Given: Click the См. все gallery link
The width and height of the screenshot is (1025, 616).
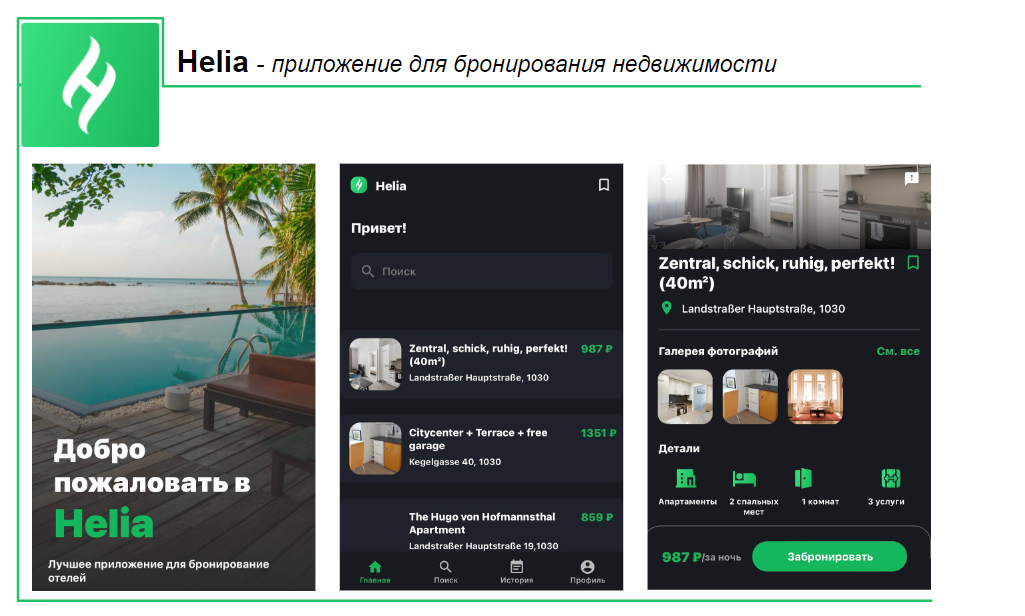Looking at the screenshot, I should click(898, 351).
